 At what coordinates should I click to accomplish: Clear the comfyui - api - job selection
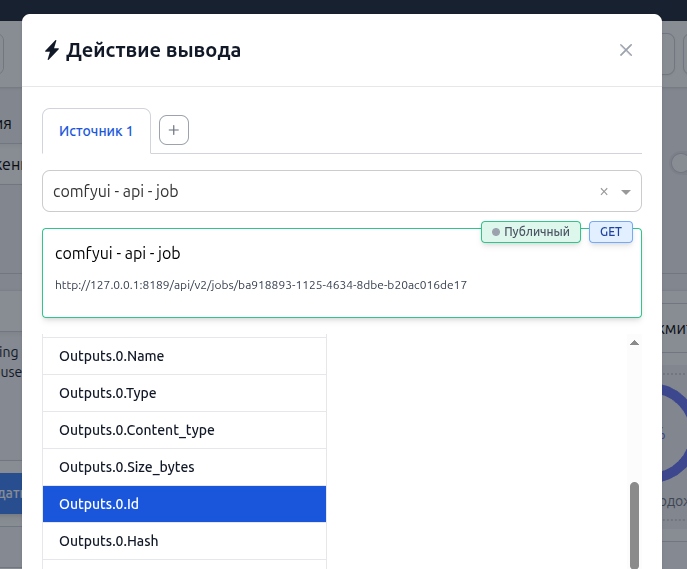(x=604, y=191)
